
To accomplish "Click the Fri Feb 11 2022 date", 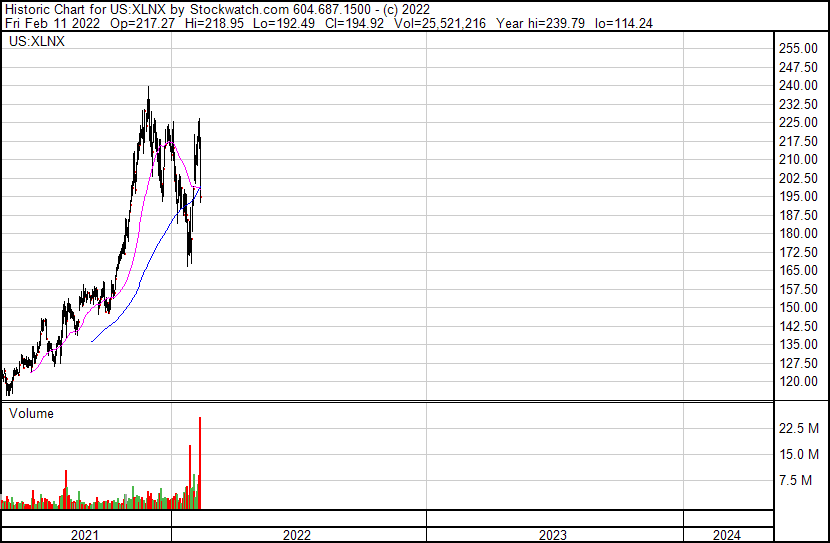I will tap(52, 23).
